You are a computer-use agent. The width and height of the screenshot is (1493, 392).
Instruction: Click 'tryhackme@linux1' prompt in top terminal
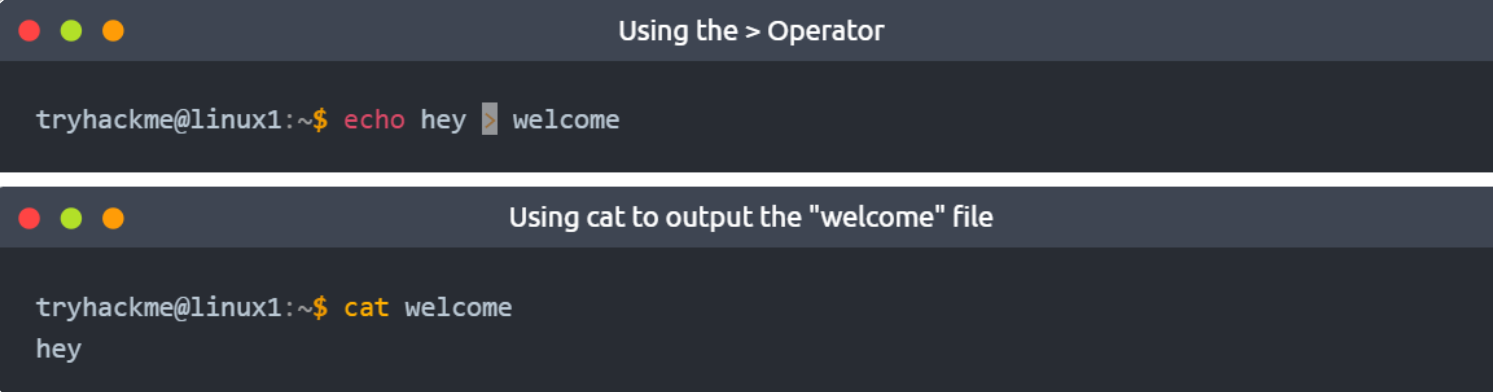(x=159, y=121)
